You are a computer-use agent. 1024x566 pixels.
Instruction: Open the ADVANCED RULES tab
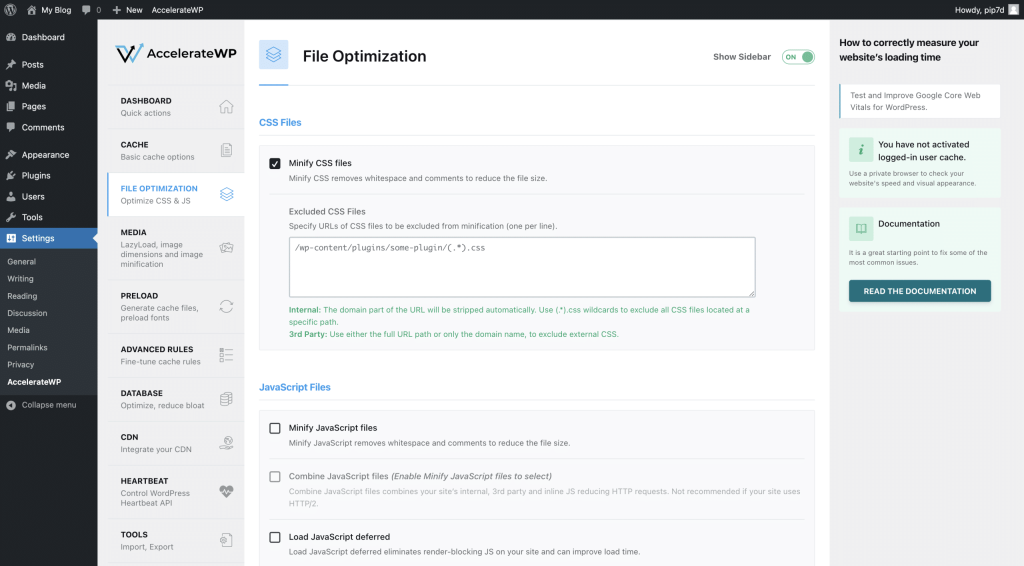pos(176,355)
